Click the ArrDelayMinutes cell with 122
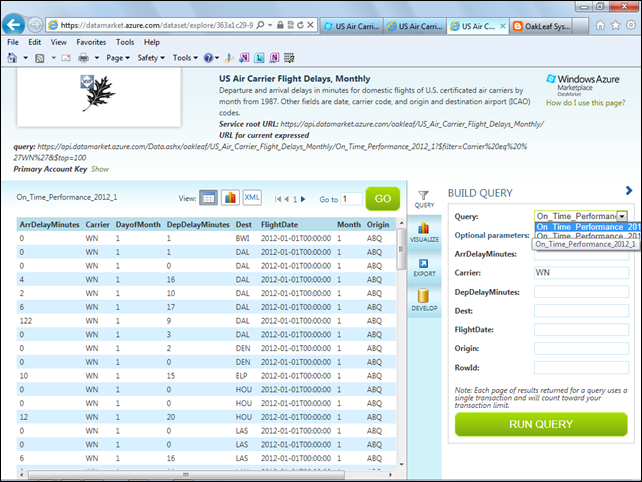Image resolution: width=642 pixels, height=482 pixels. [x=26, y=321]
